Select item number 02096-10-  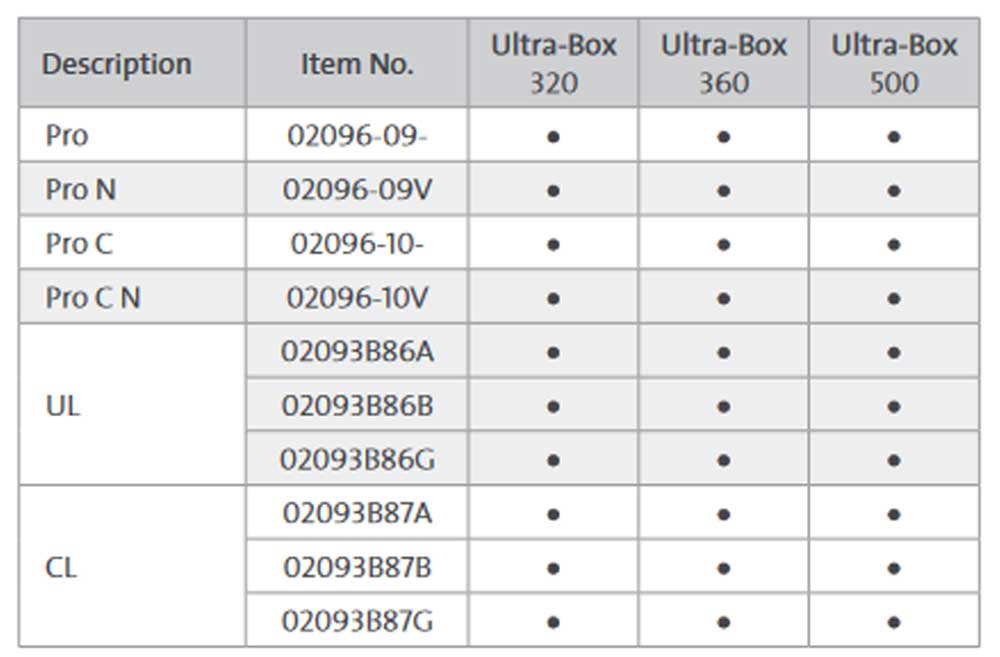coord(357,244)
